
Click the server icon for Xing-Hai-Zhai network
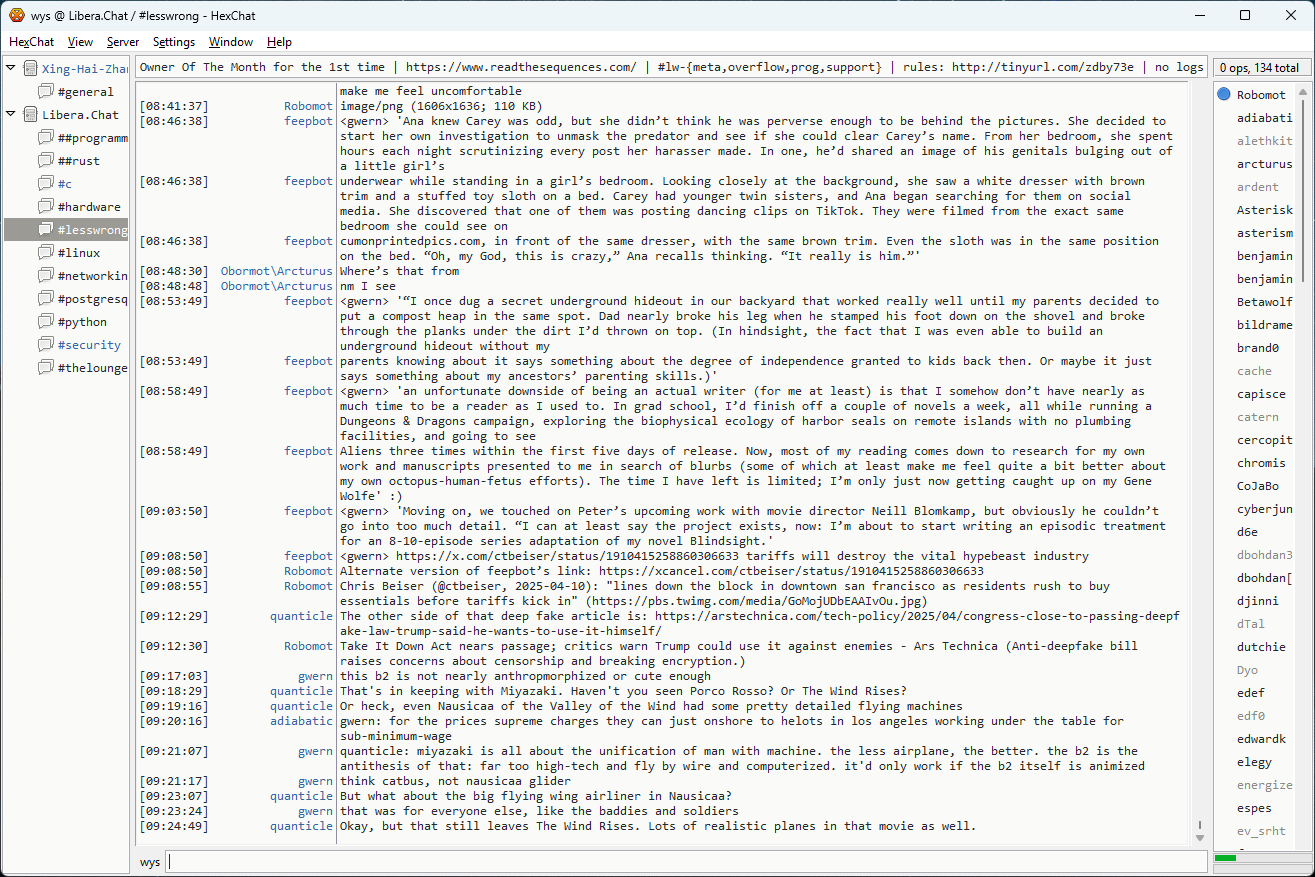(x=30, y=69)
